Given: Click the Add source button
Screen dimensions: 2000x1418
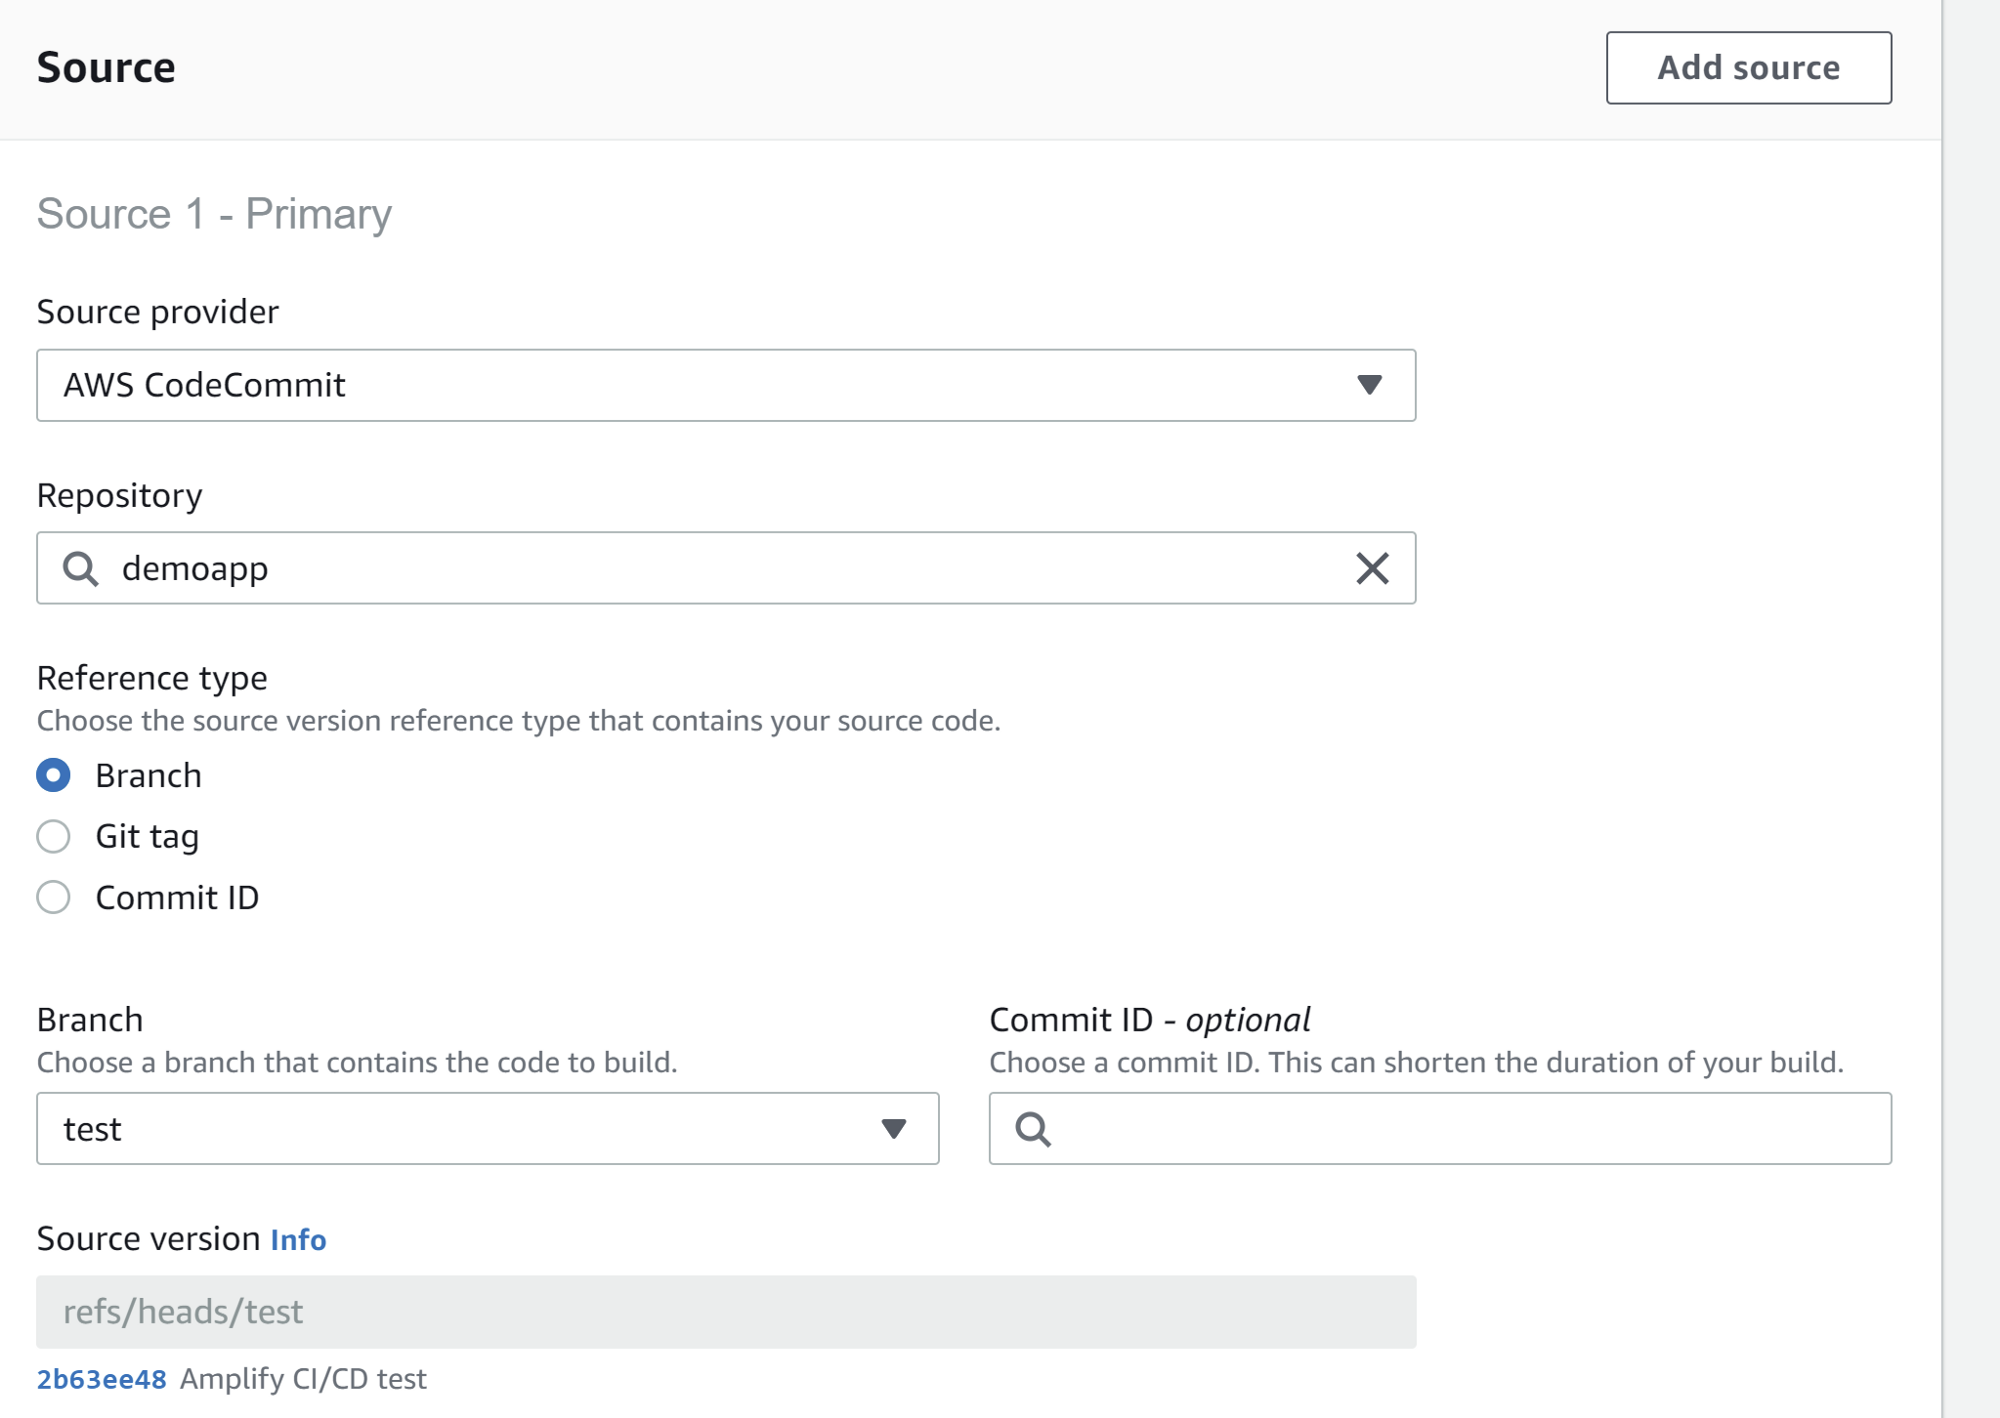Looking at the screenshot, I should tap(1748, 68).
